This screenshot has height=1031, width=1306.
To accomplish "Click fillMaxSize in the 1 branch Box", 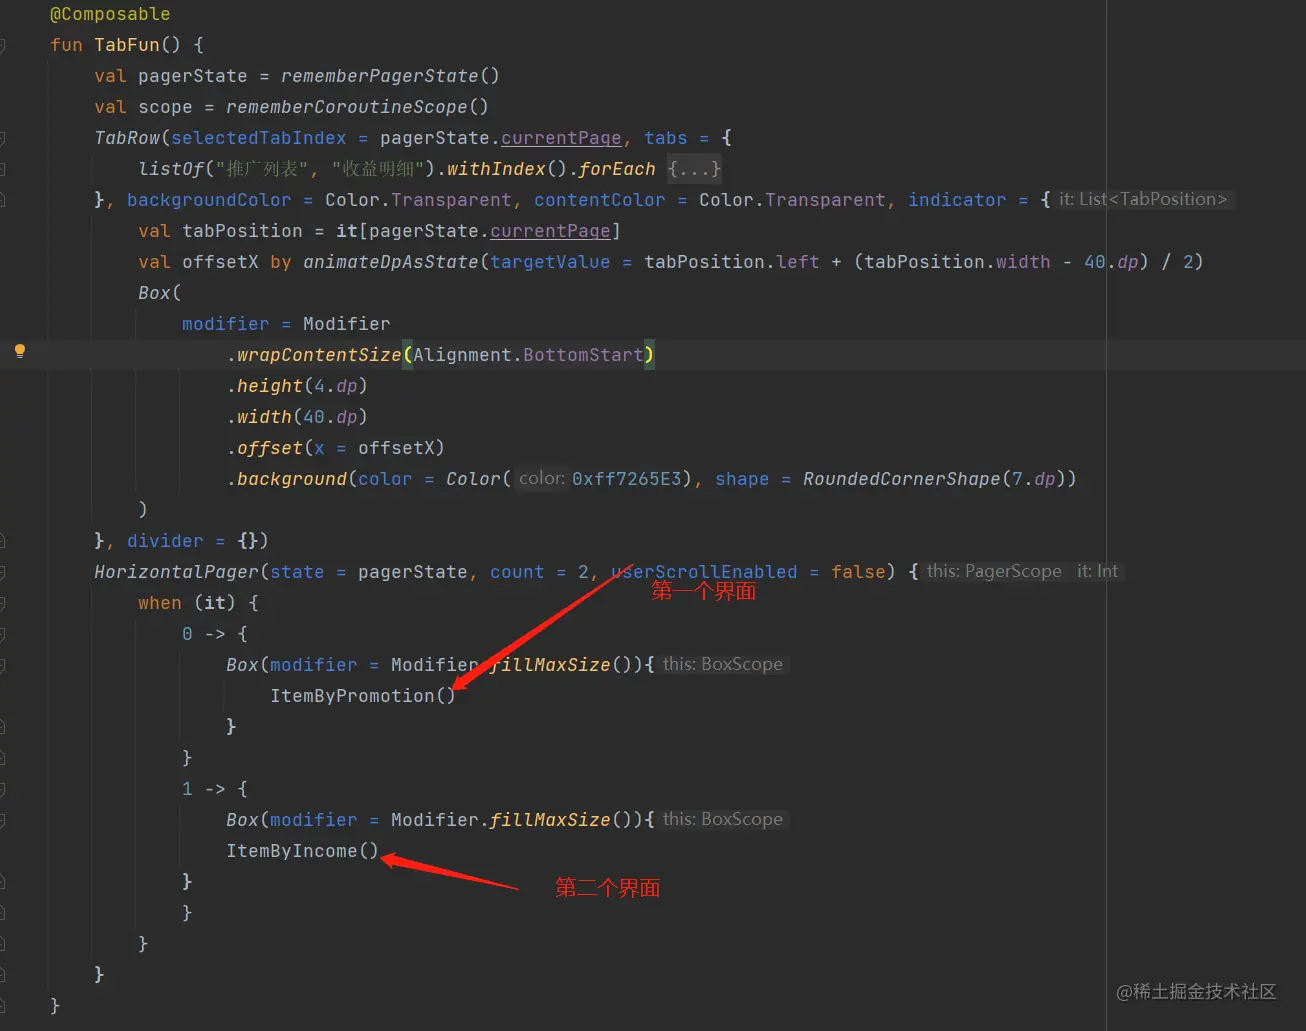I will [x=550, y=820].
